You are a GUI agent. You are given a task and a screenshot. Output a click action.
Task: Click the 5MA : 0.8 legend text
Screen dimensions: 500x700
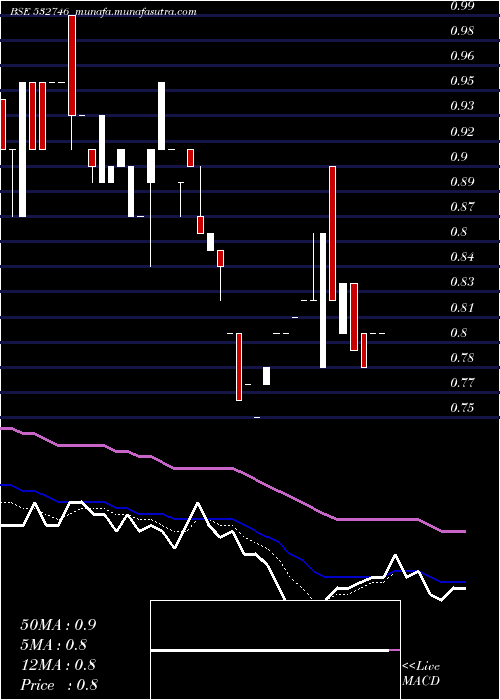coord(54,644)
